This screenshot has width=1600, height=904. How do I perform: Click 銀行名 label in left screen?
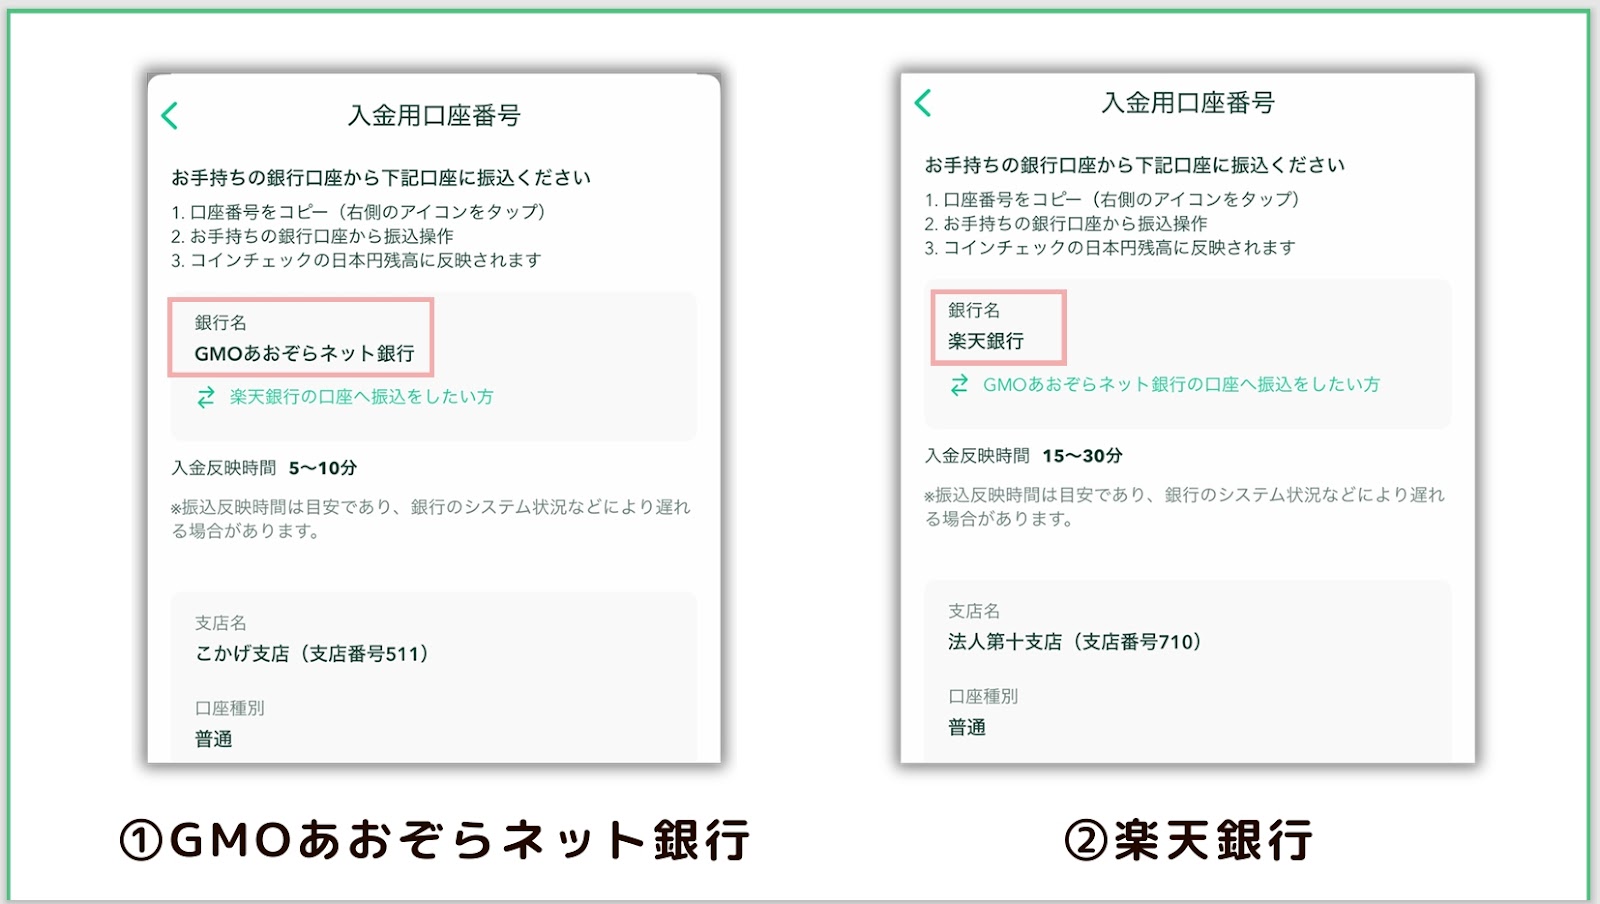click(220, 323)
